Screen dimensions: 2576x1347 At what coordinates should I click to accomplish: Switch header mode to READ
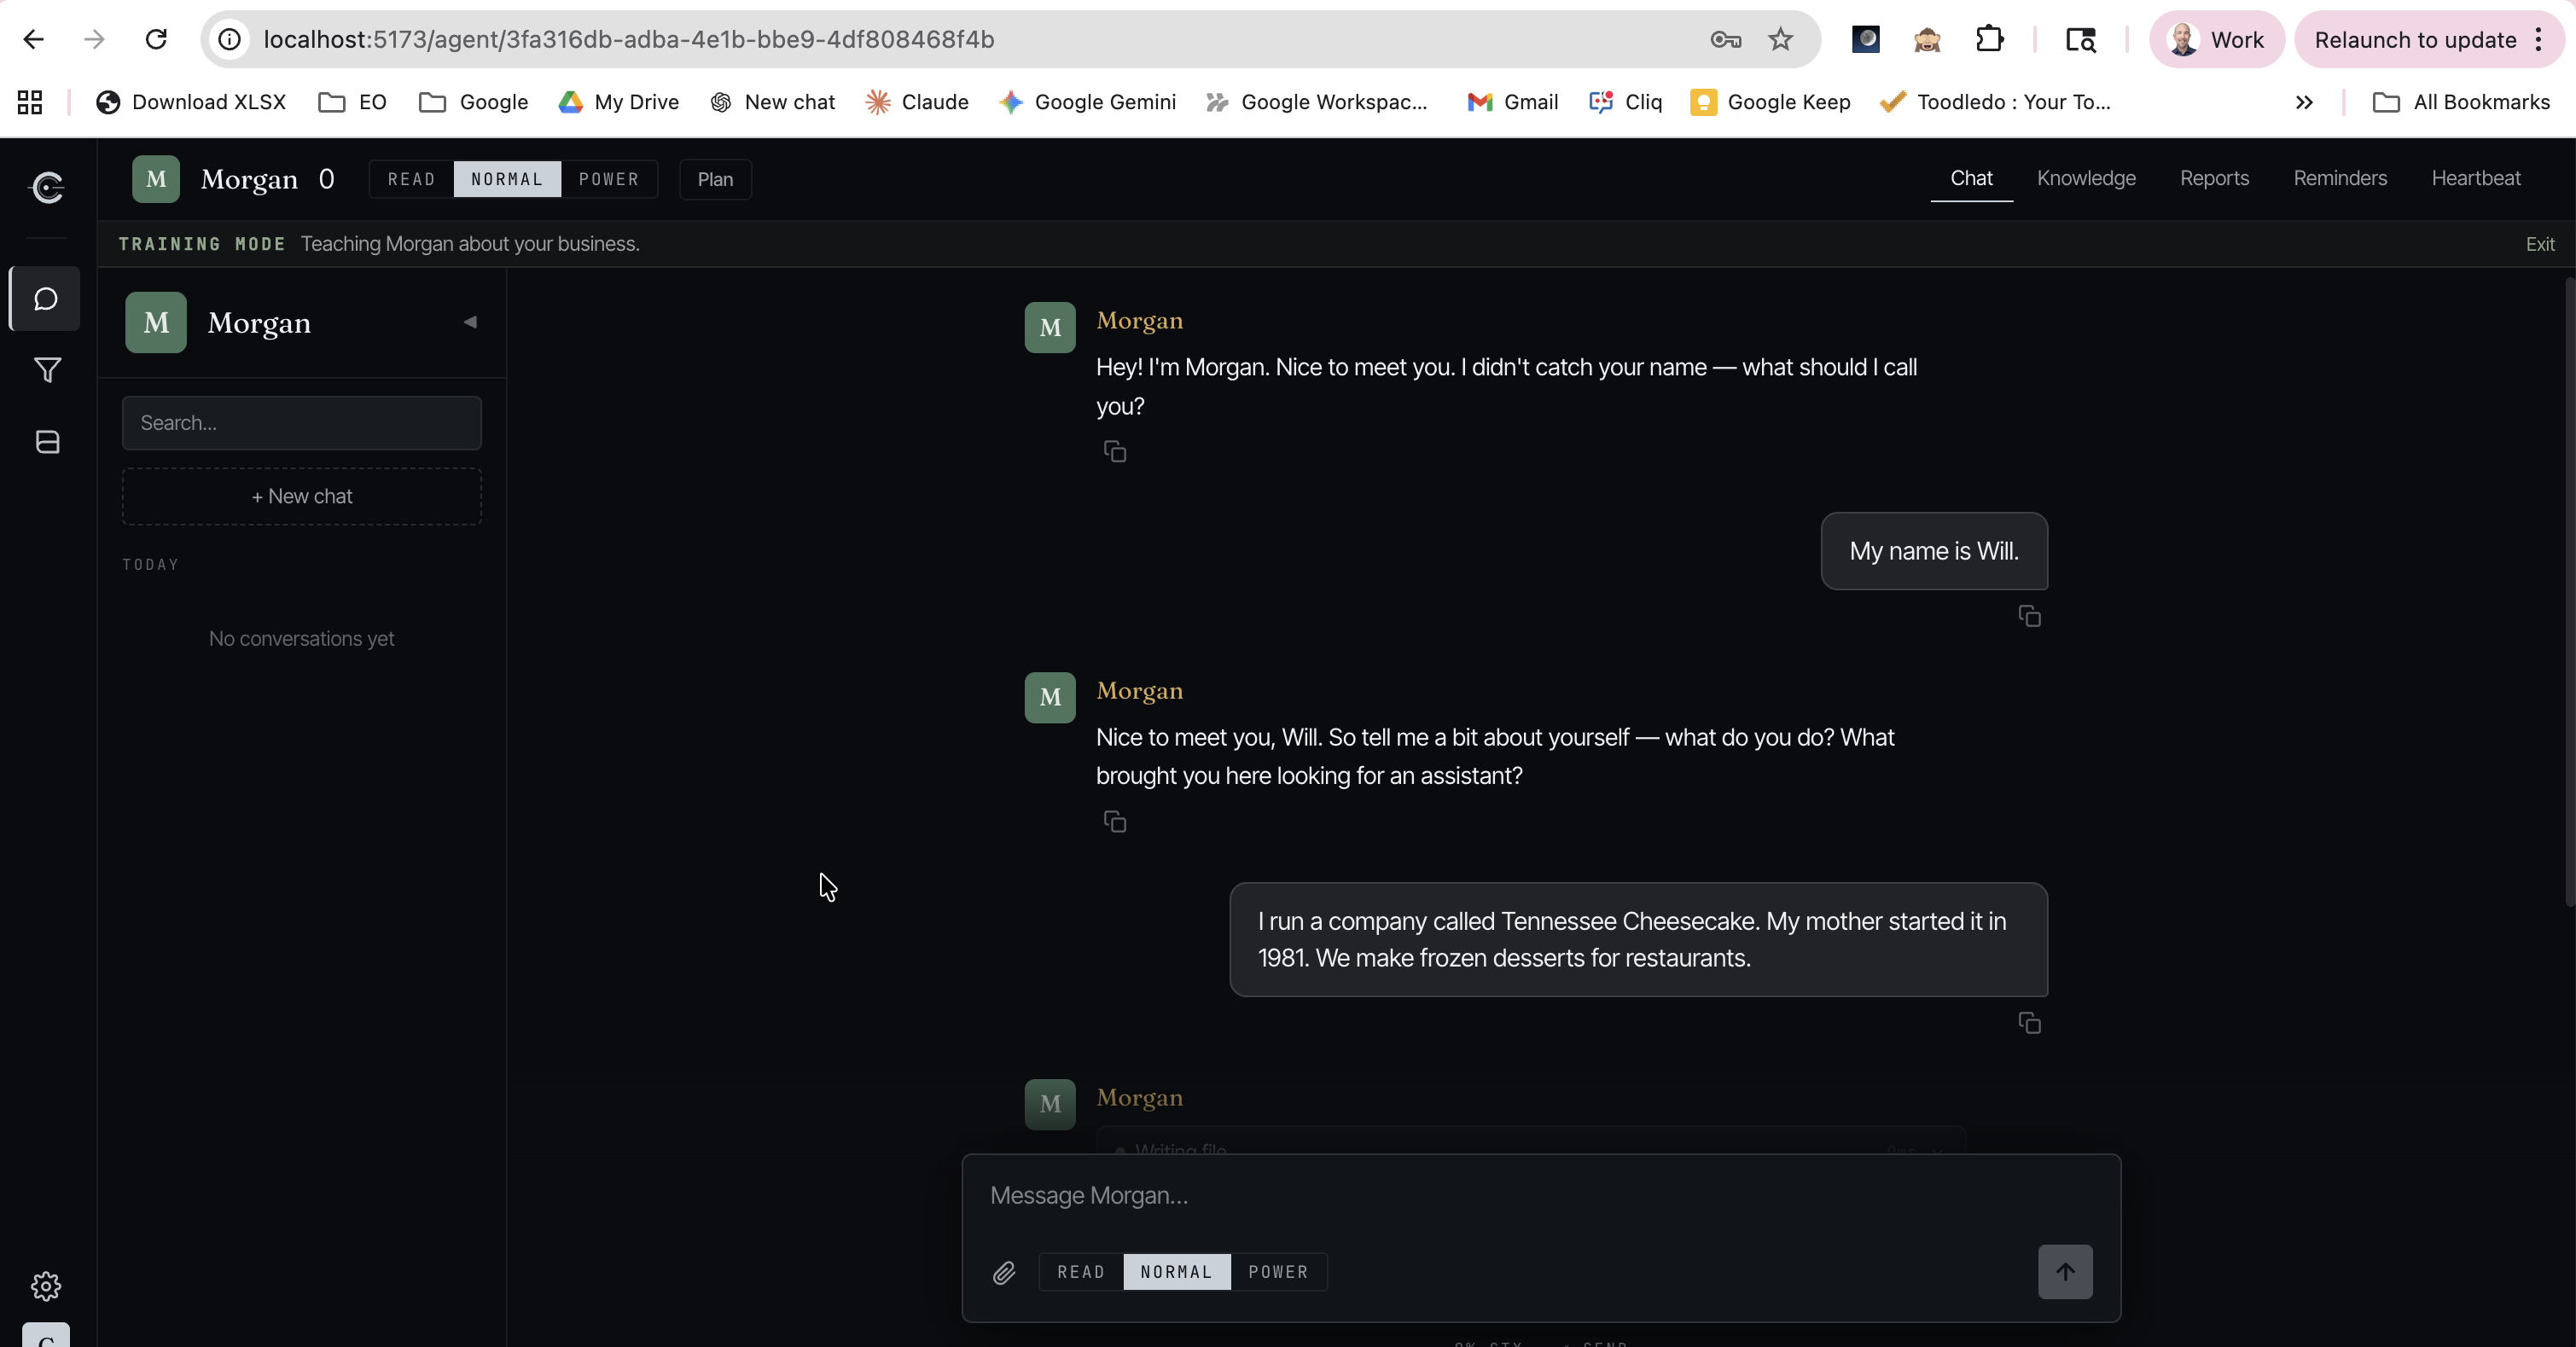pos(411,179)
